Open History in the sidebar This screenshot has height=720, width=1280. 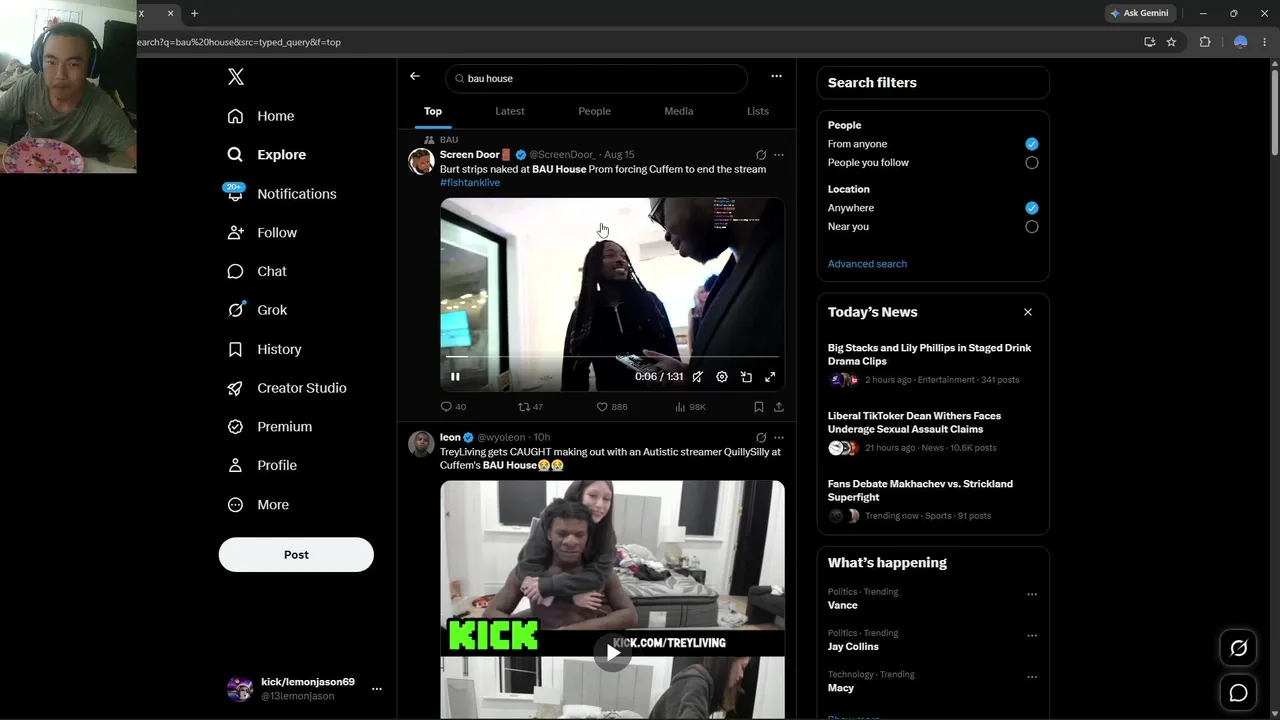click(264, 349)
